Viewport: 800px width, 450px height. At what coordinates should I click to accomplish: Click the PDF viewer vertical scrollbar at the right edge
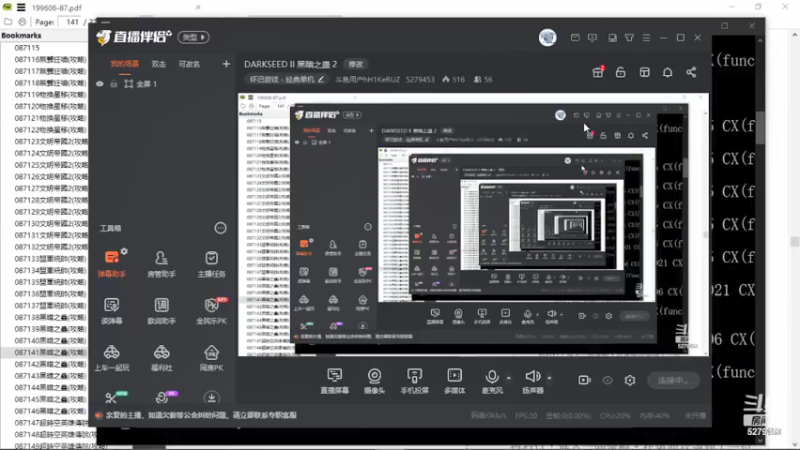pos(794,240)
